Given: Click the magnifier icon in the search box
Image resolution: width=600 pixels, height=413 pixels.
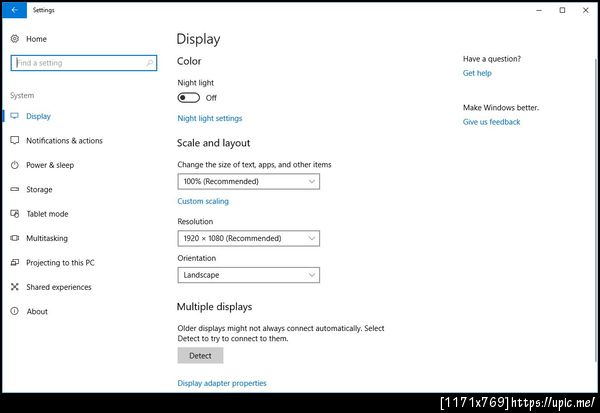Looking at the screenshot, I should (150, 63).
